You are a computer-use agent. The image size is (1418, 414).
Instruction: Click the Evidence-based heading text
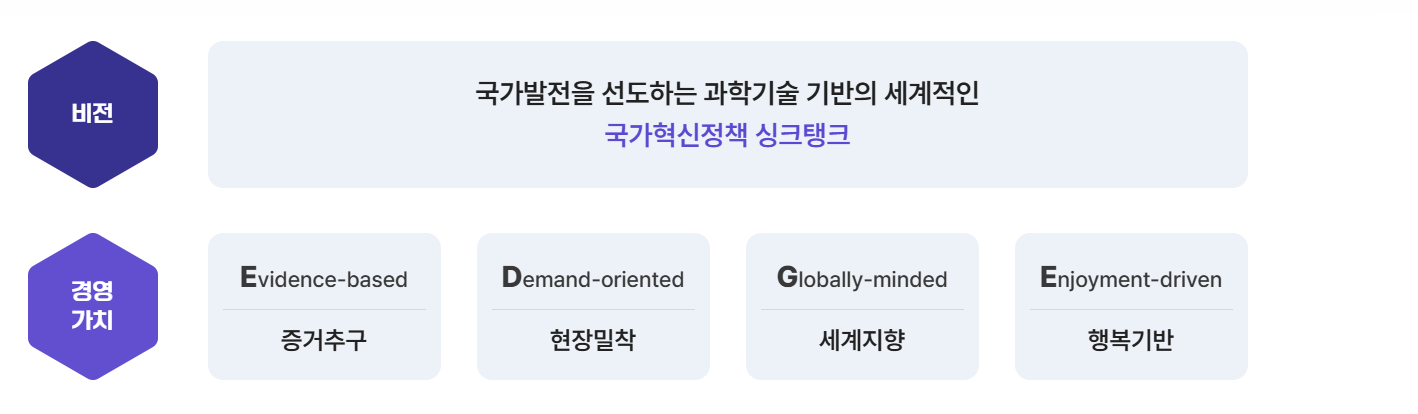pyautogui.click(x=324, y=278)
